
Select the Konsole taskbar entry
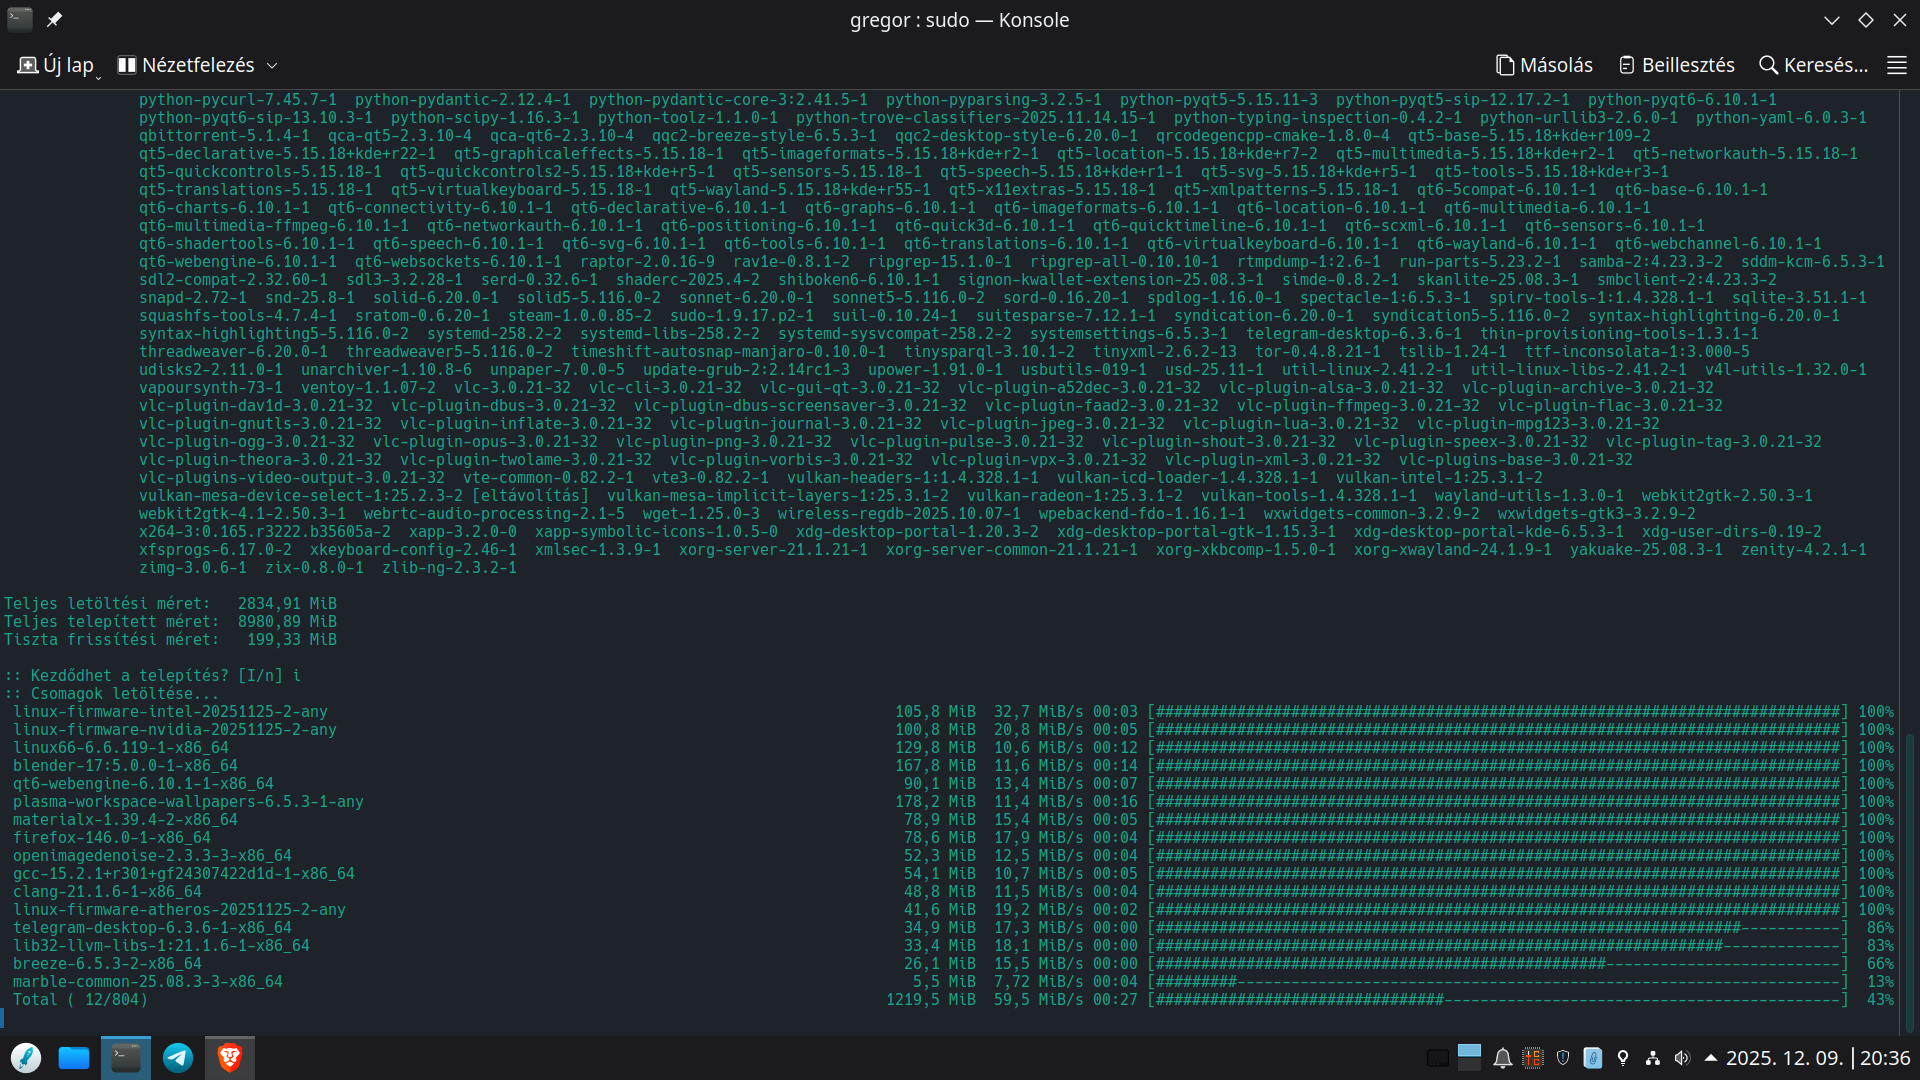pyautogui.click(x=126, y=1058)
